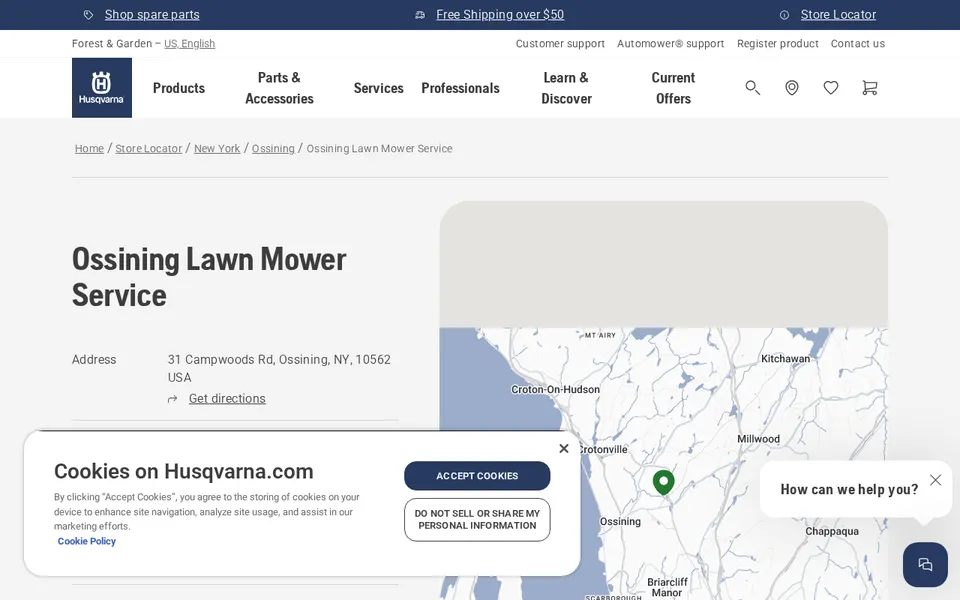Open the Learn & Discover menu
The image size is (960, 600).
(566, 88)
